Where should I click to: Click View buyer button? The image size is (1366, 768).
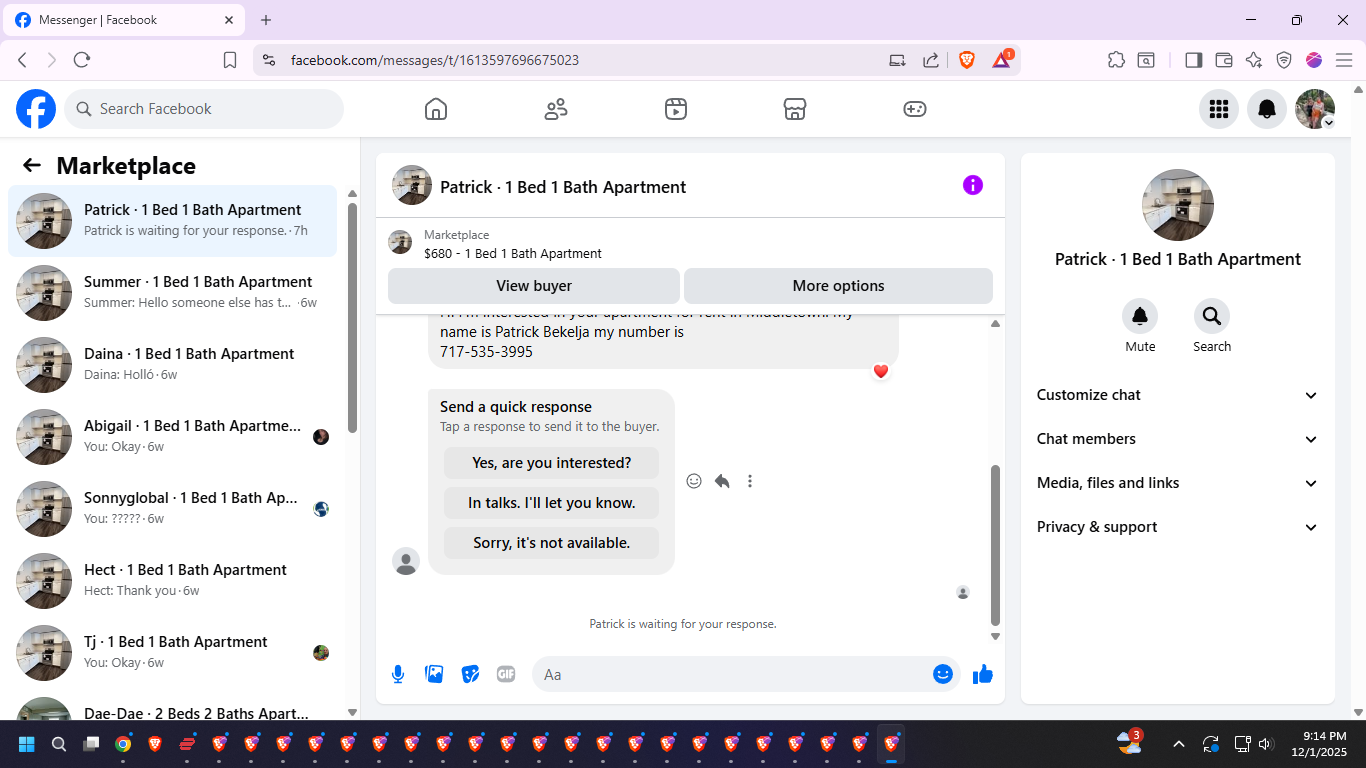[x=534, y=286]
